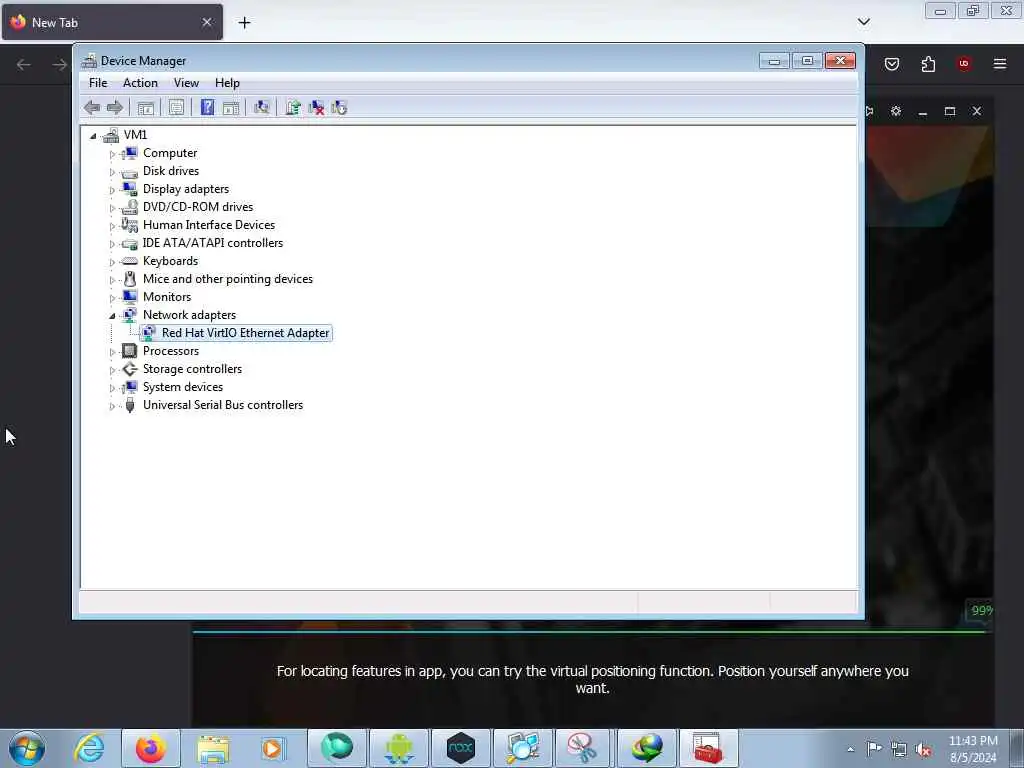Click the uBlock Origin extension icon
The image size is (1024, 768).
tap(964, 64)
